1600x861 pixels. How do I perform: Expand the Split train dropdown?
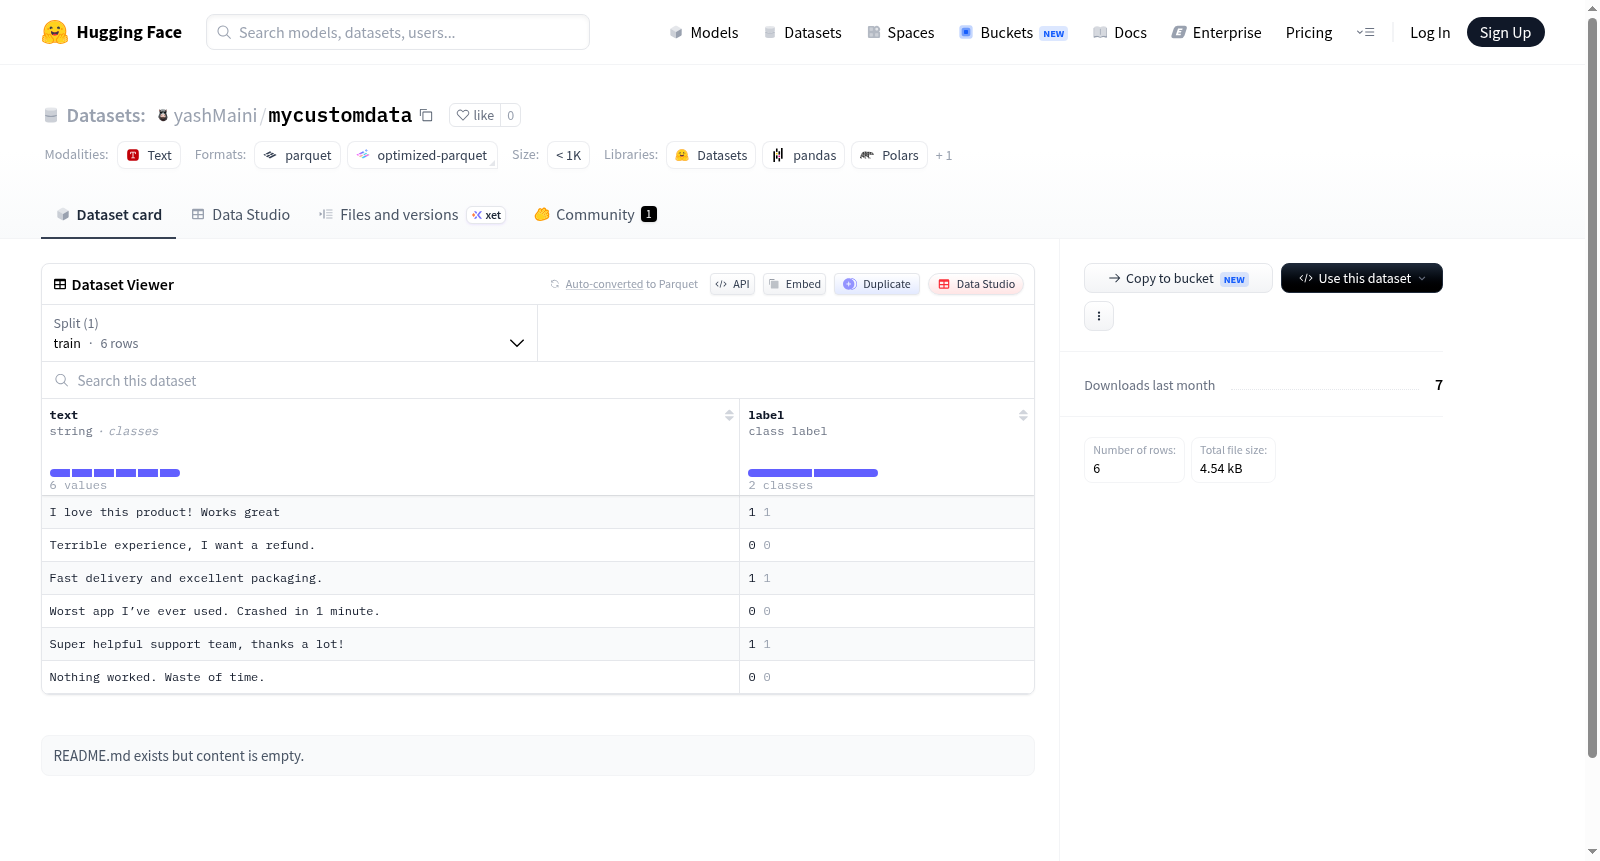point(290,333)
